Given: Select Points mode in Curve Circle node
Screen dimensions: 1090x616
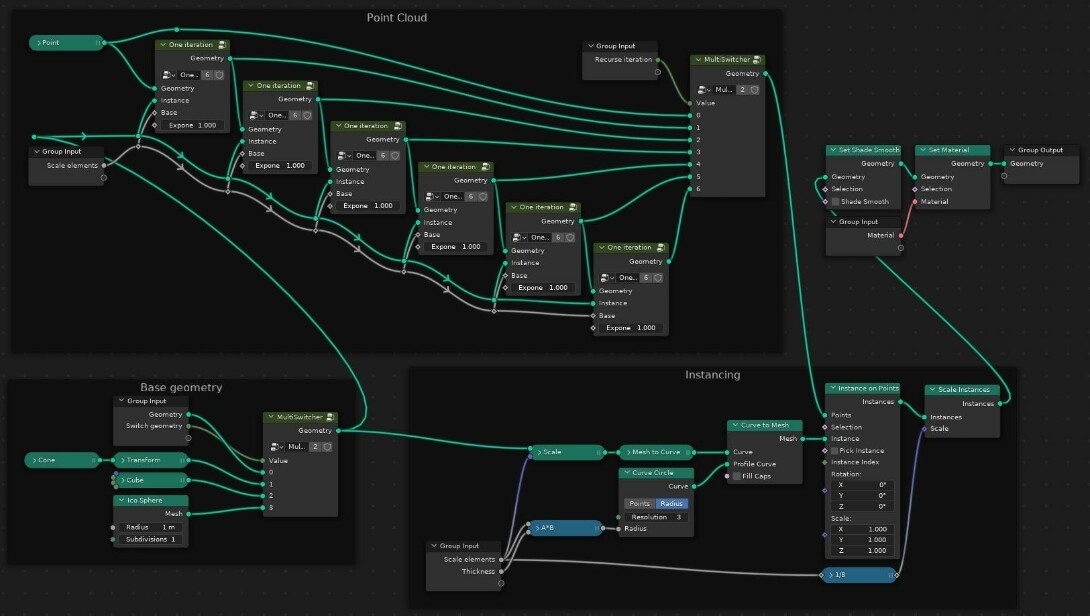Looking at the screenshot, I should [x=640, y=503].
